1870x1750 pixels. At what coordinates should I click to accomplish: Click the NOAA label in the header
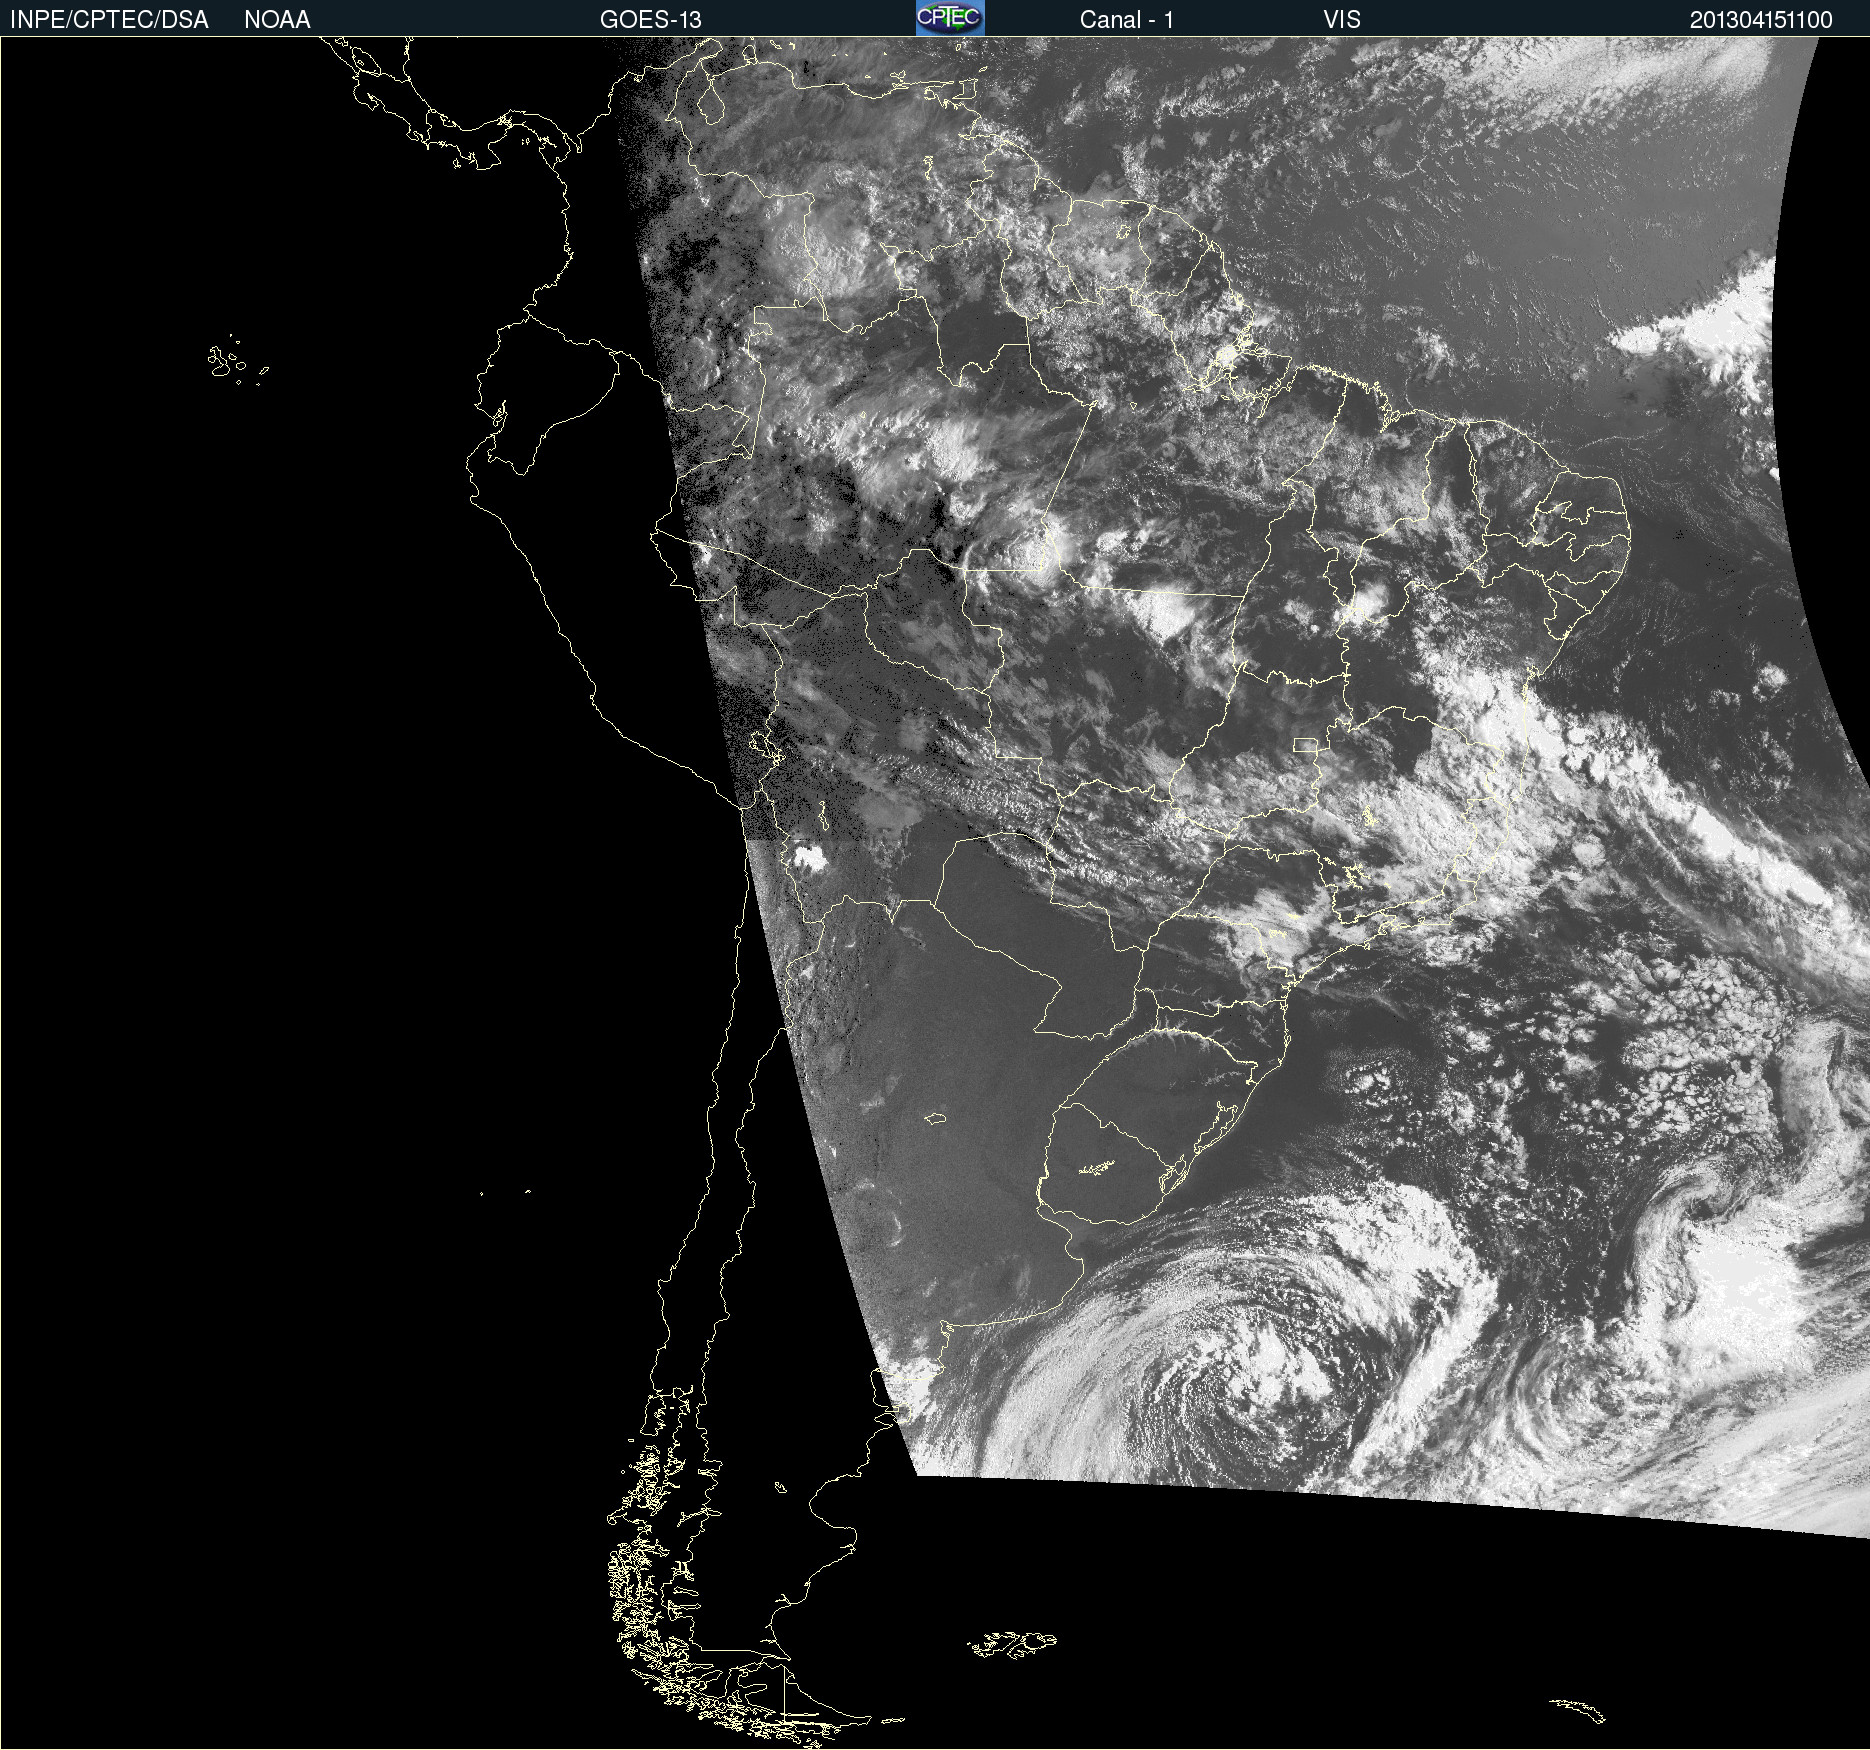(x=277, y=20)
